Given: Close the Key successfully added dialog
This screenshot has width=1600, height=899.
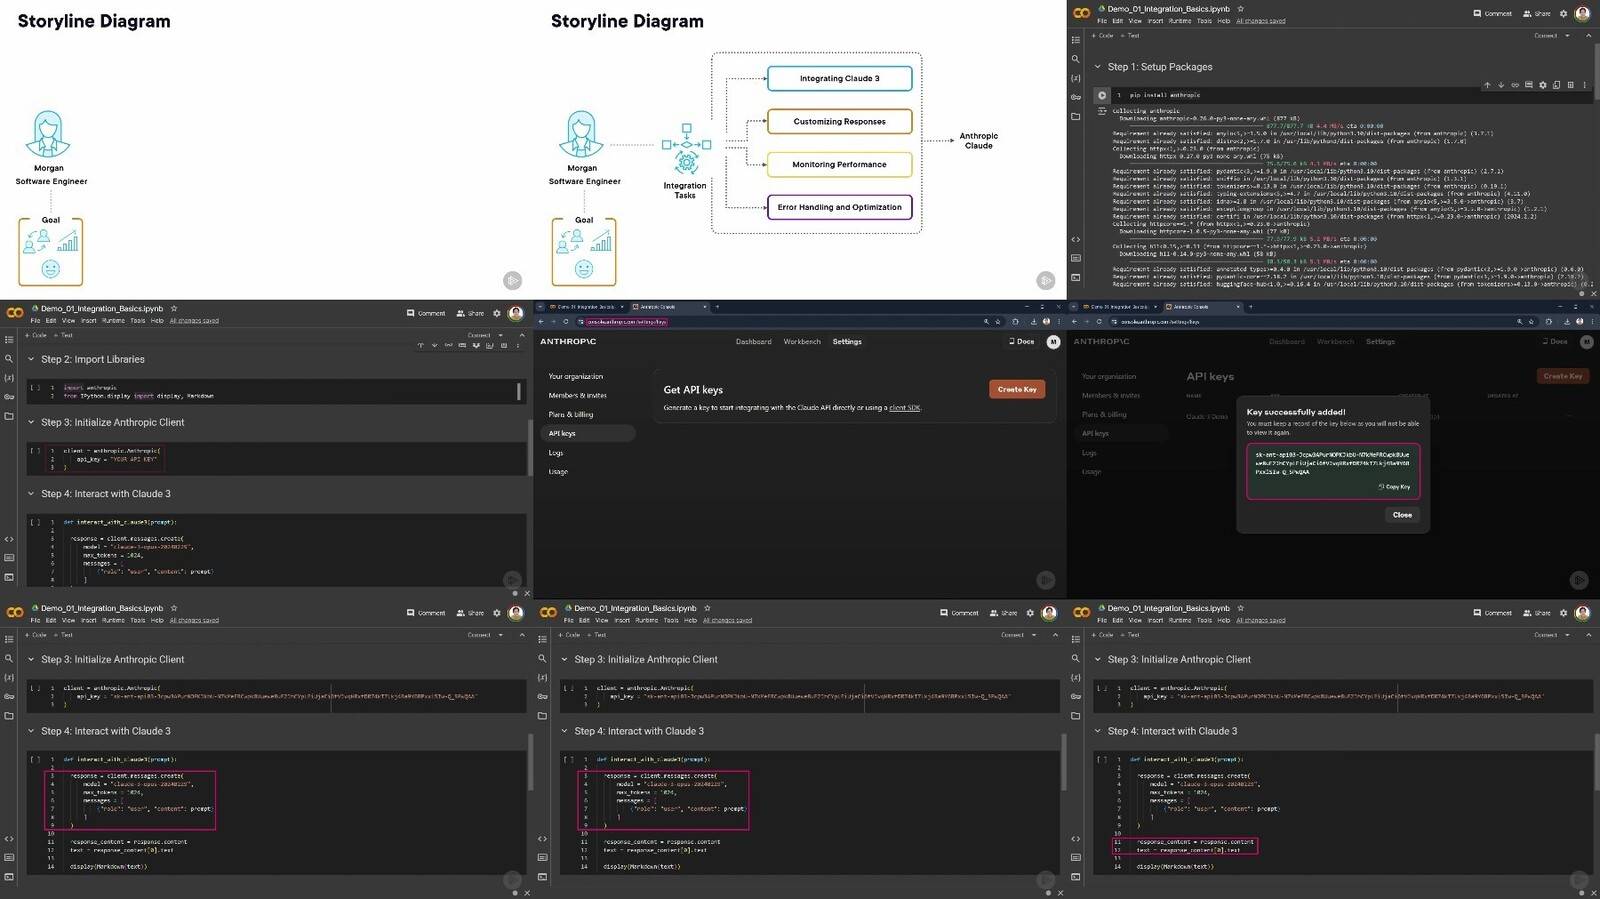Looking at the screenshot, I should (x=1402, y=515).
